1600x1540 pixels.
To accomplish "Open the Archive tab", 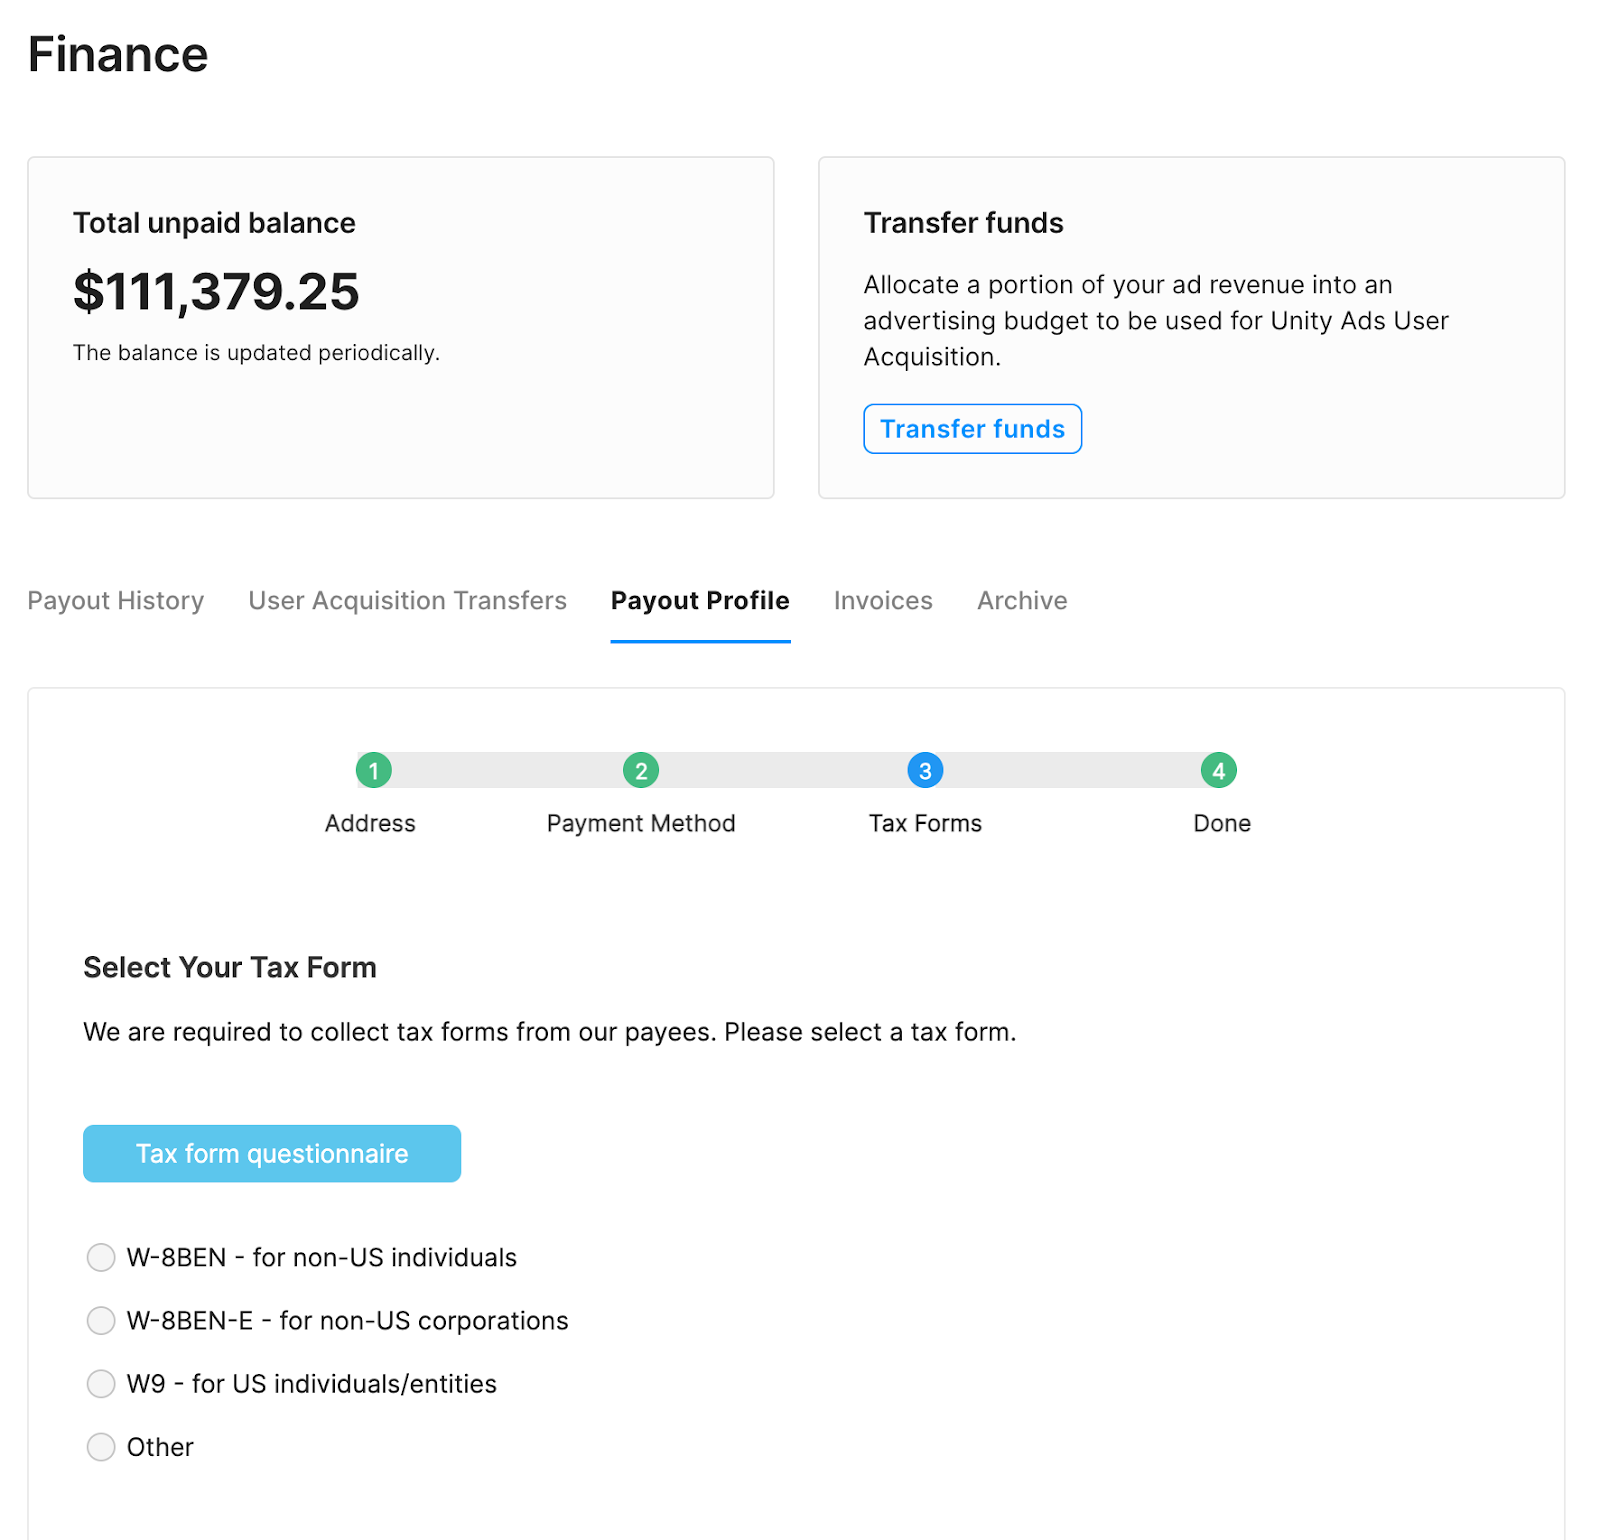I will [1022, 600].
